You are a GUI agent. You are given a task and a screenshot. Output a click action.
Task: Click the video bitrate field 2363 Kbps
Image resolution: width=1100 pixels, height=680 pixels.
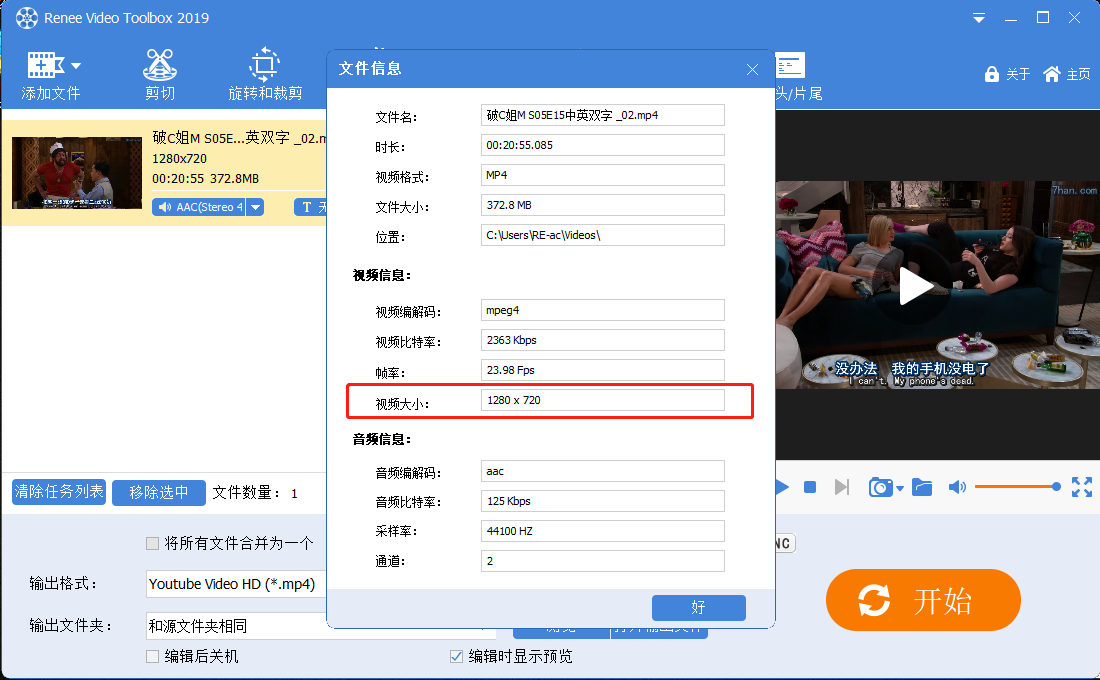[x=603, y=340]
